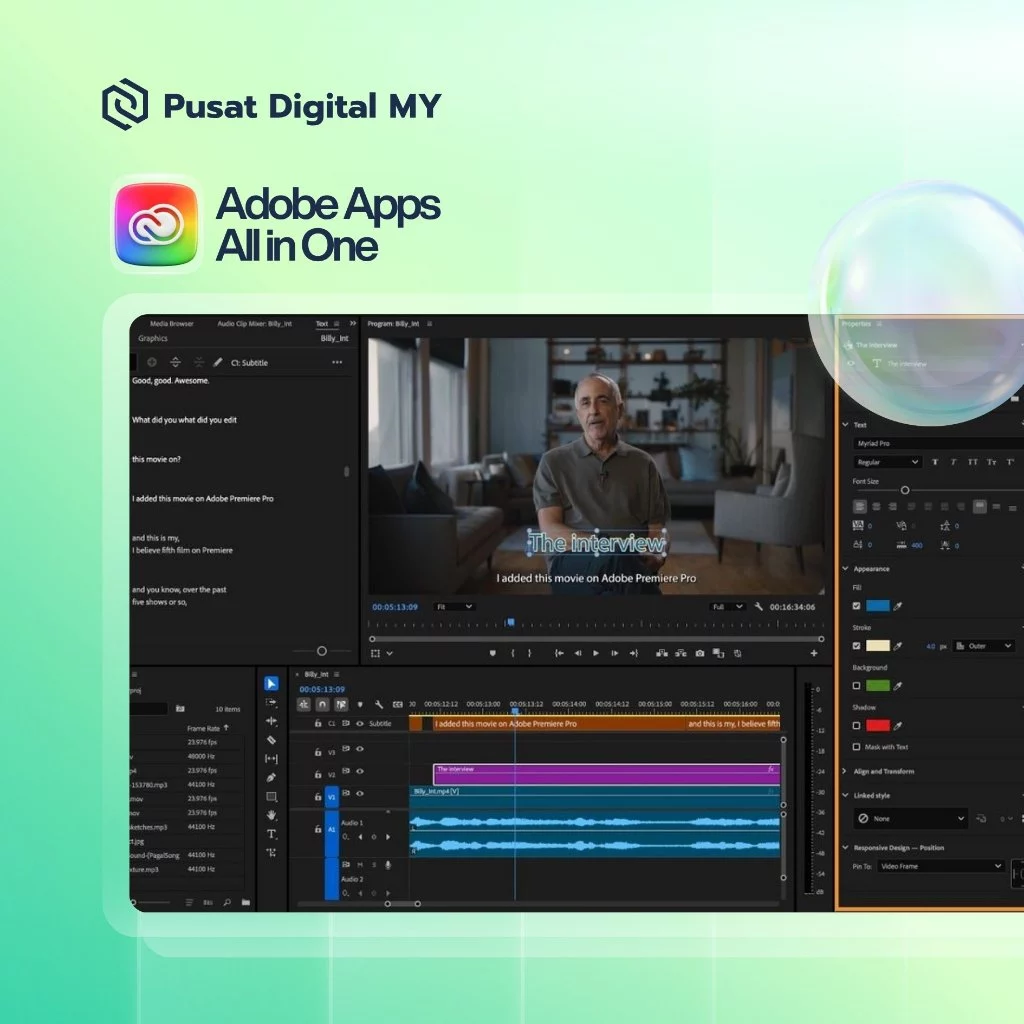Open the Fit zoom level dropdown

(454, 607)
